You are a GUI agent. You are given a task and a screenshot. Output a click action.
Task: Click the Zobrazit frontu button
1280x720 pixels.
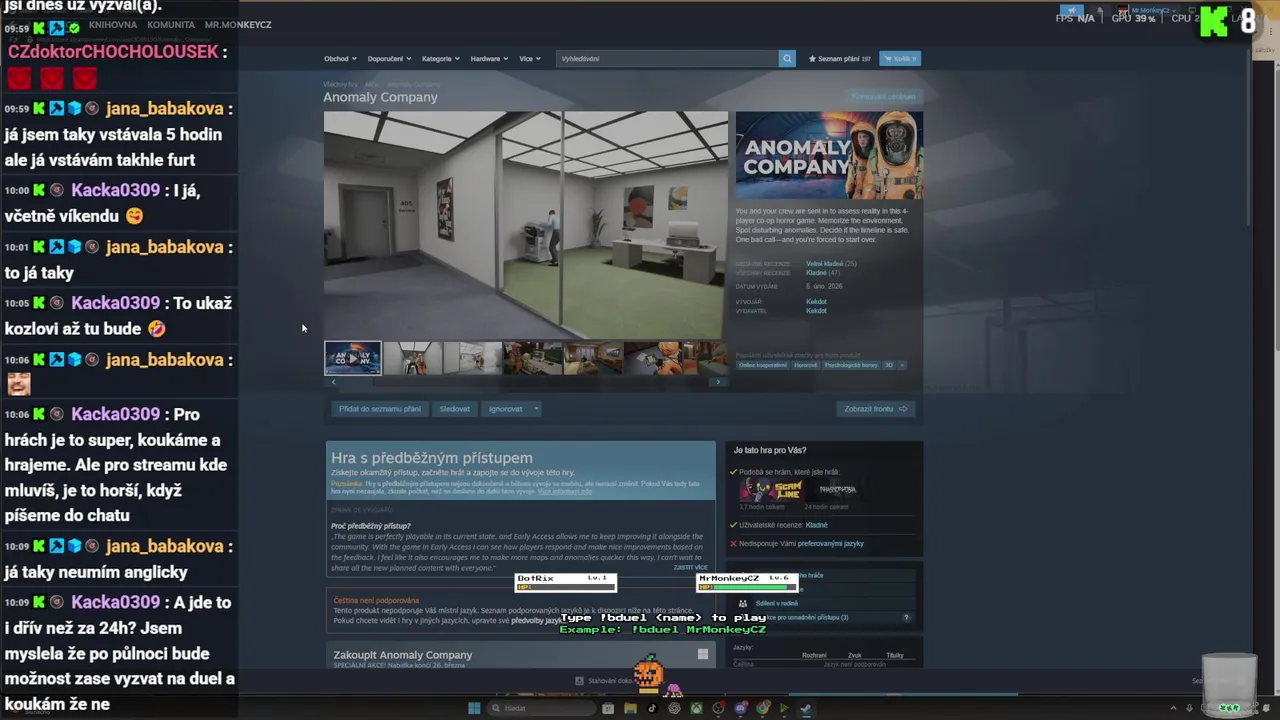876,408
